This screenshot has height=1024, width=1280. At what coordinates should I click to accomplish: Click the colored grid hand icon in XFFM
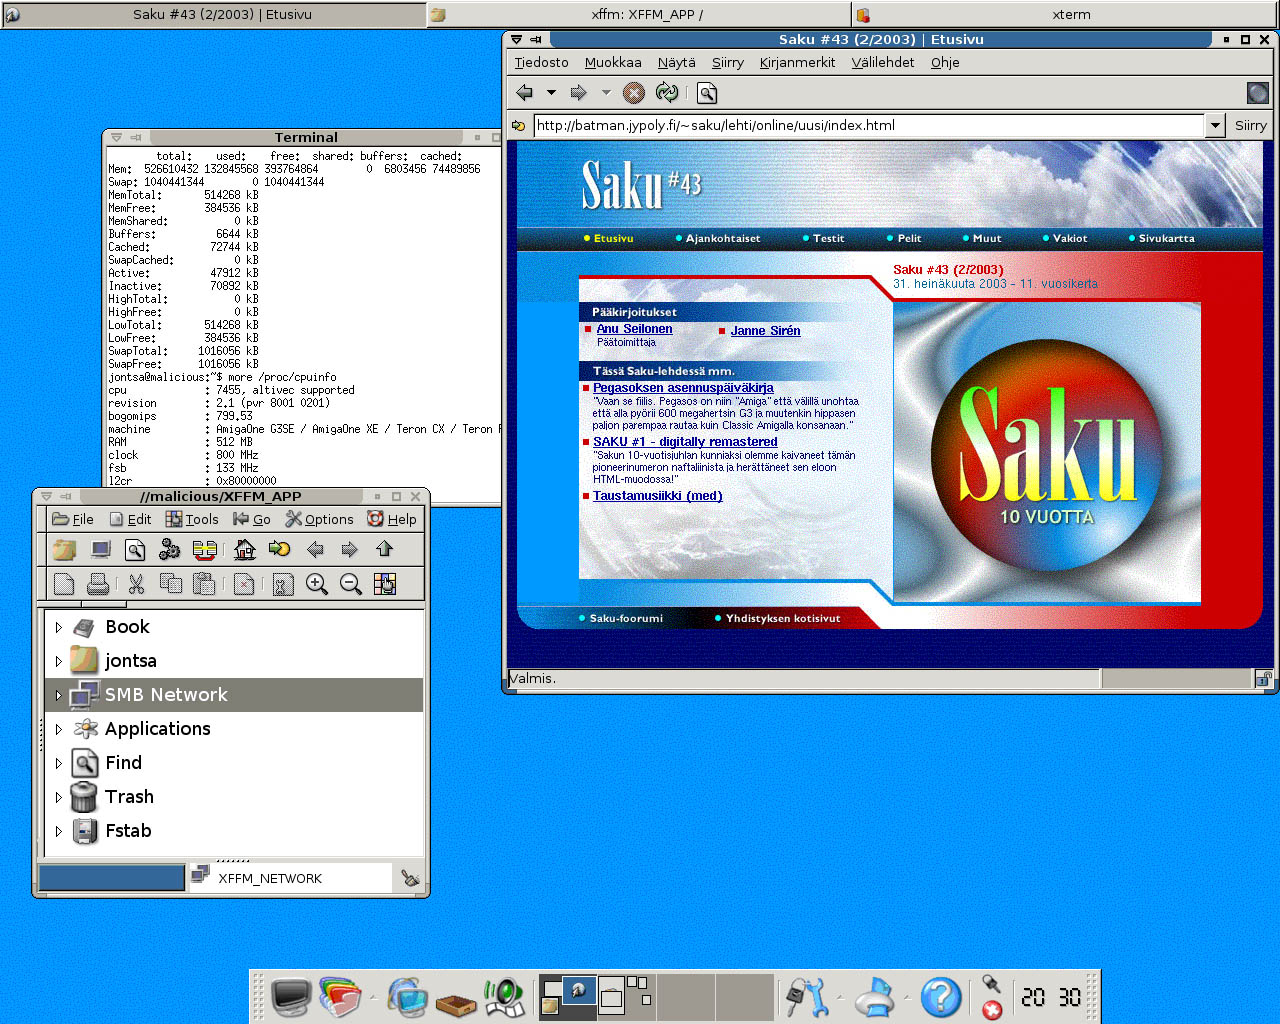[x=385, y=584]
